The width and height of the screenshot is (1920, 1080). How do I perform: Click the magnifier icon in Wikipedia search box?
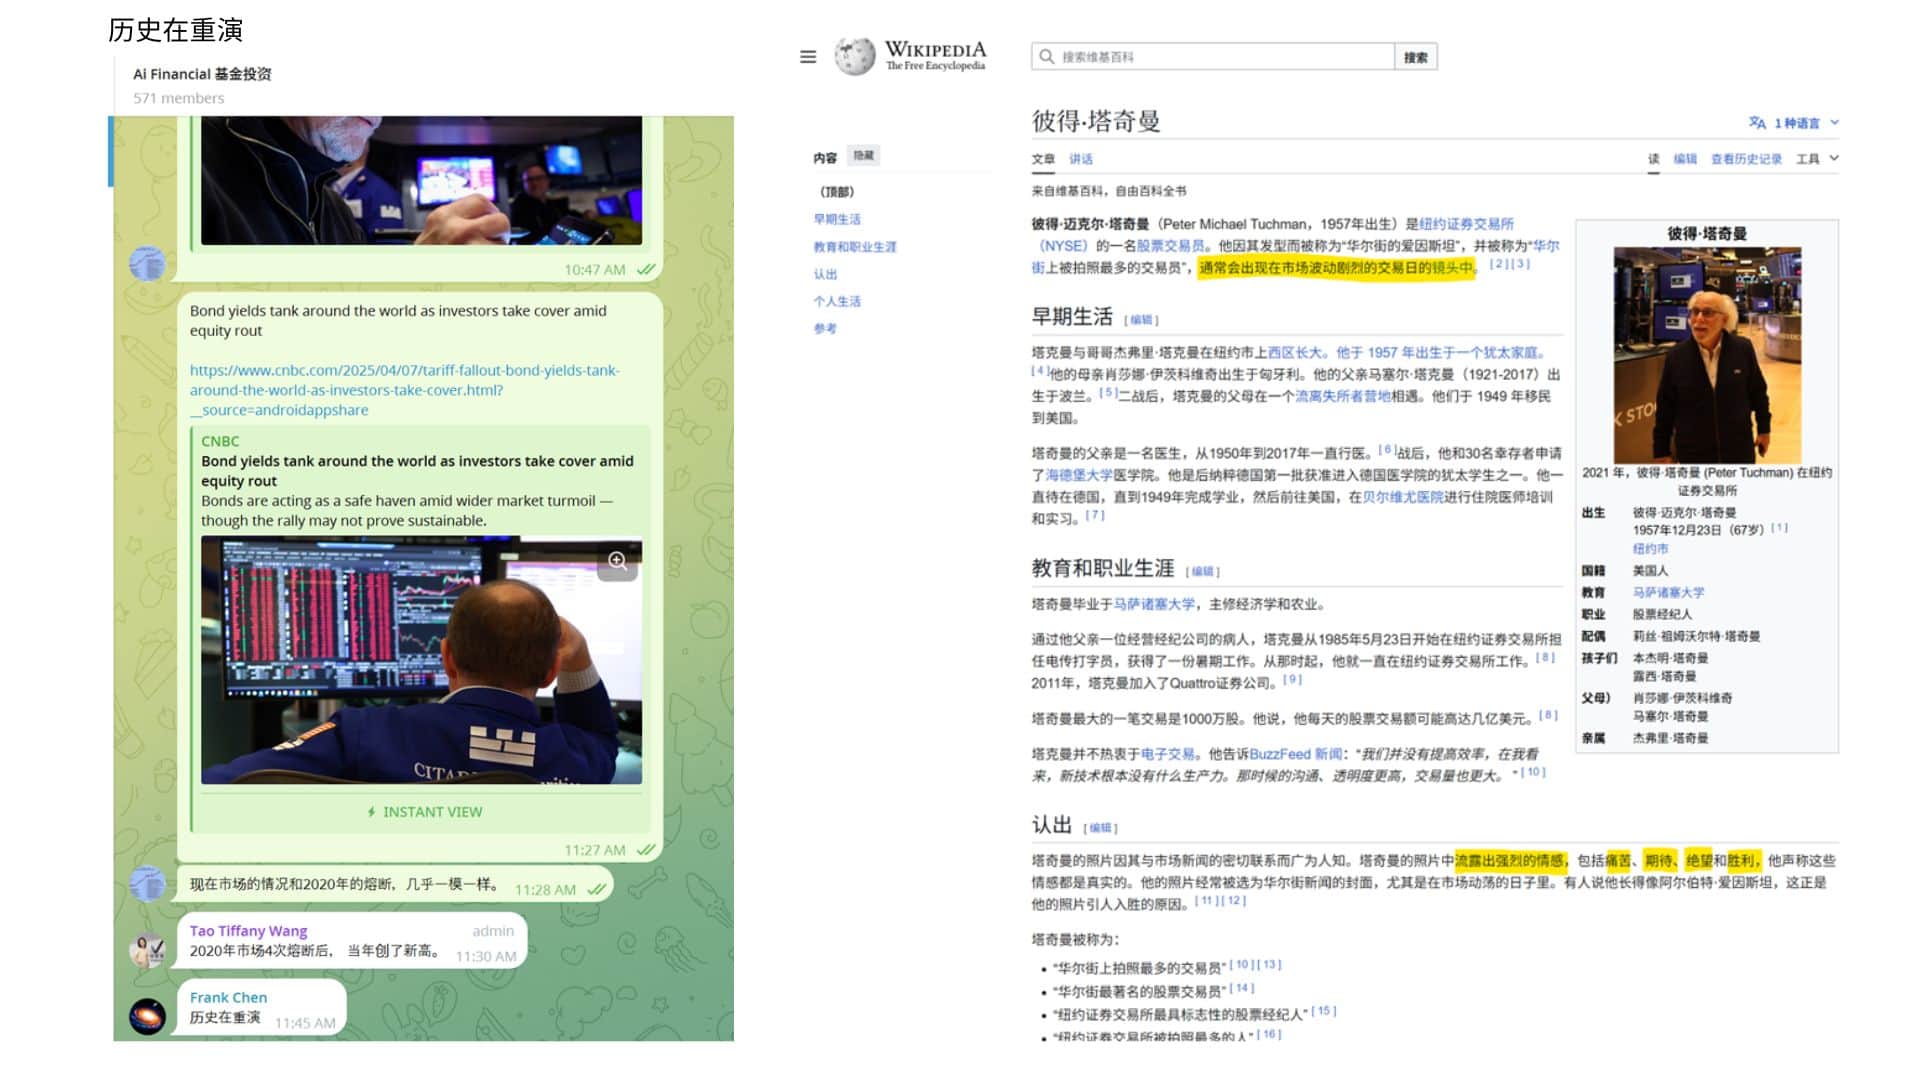pos(1047,57)
